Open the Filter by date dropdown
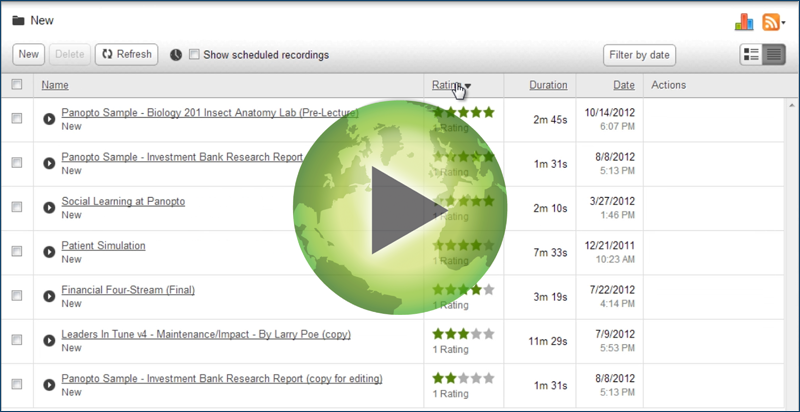The image size is (800, 412). pos(639,55)
